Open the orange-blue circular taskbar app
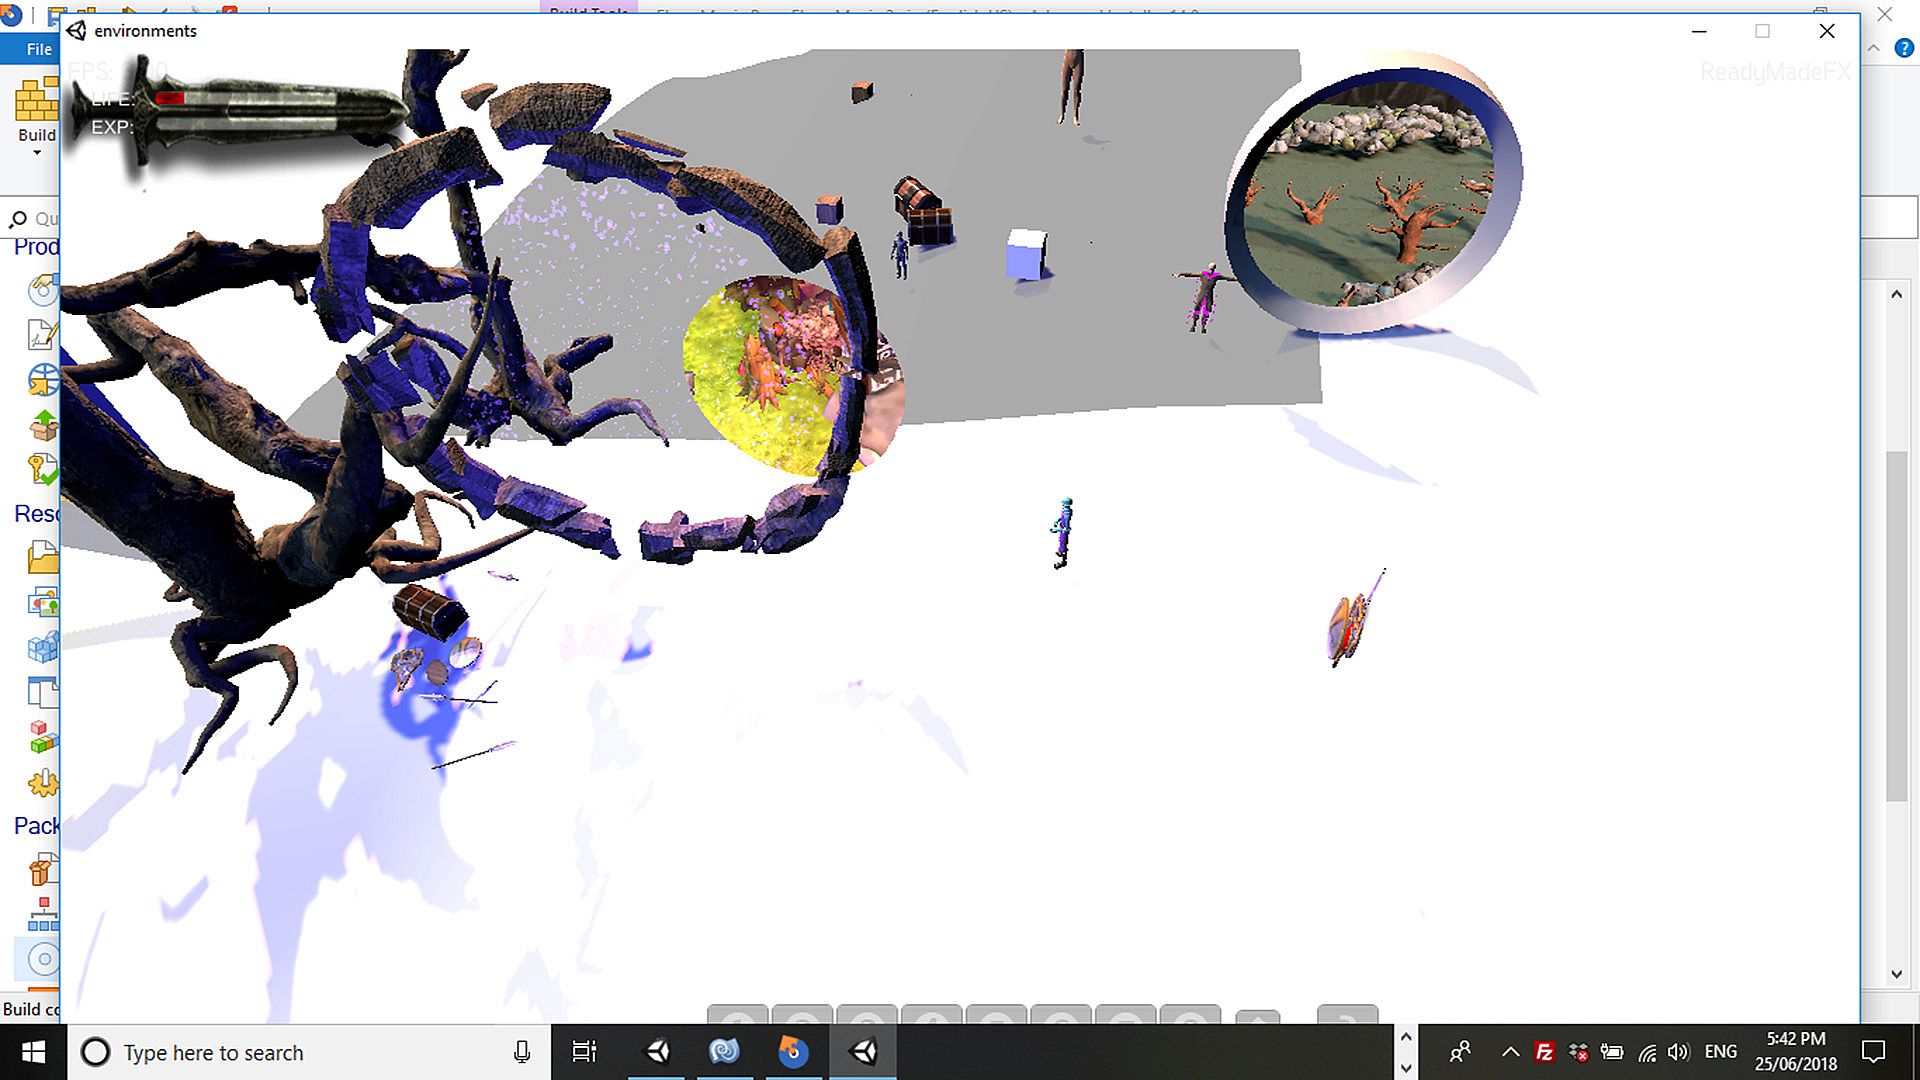This screenshot has width=1920, height=1080. tap(793, 1052)
